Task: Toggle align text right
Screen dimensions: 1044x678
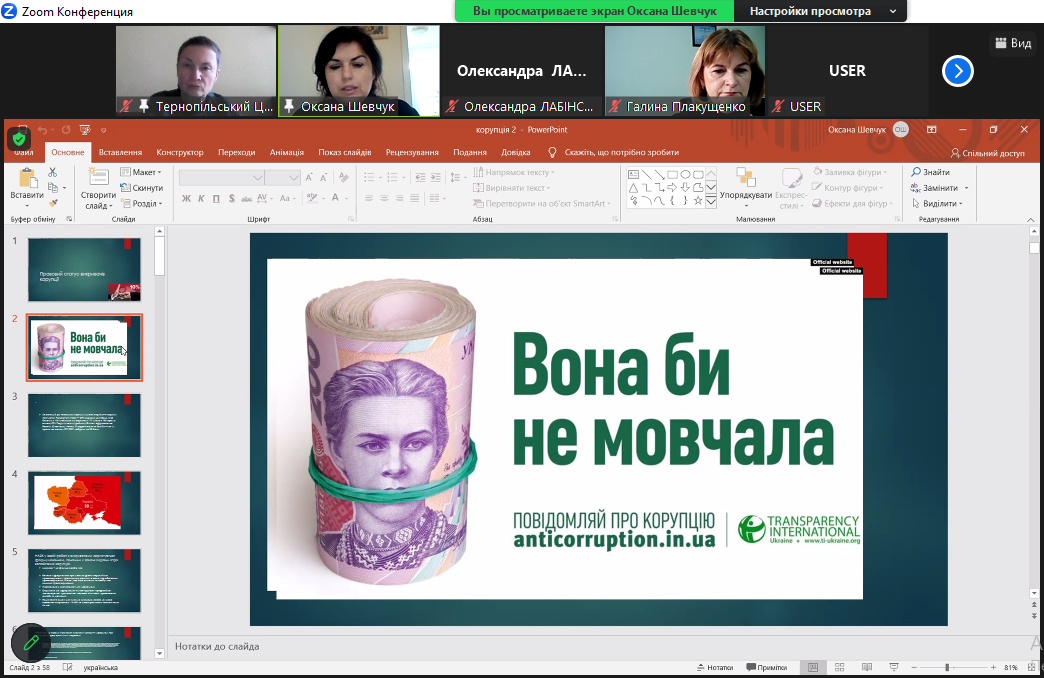Action: point(399,198)
